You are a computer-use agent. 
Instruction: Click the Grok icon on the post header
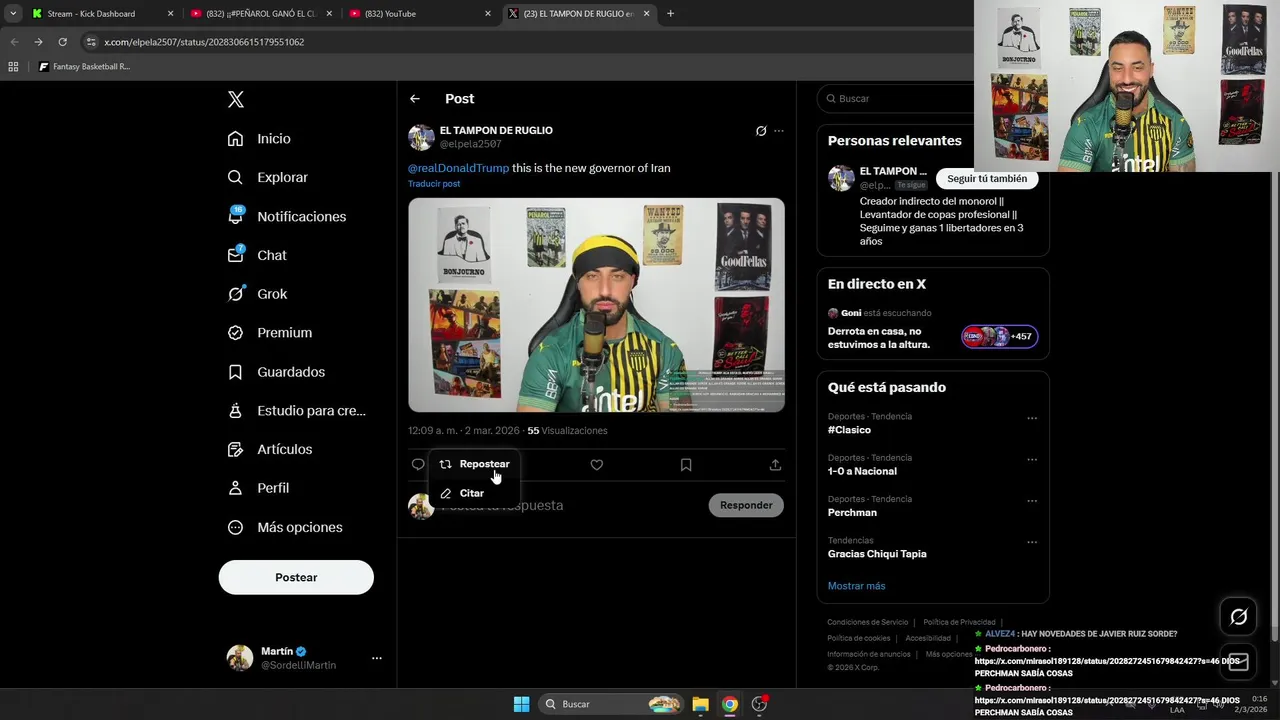point(761,131)
